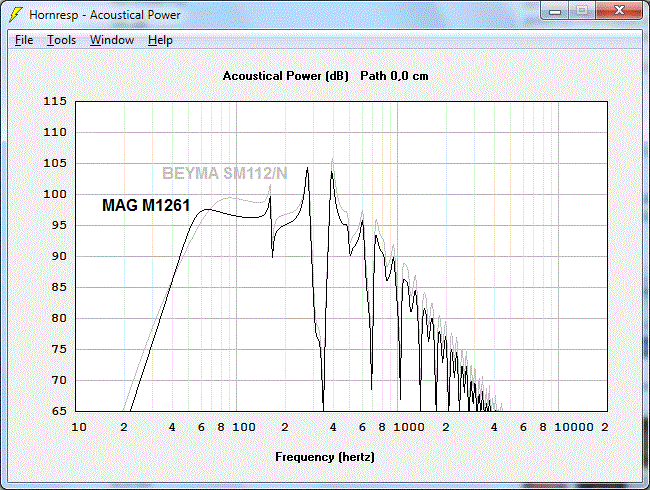Click the MAG M1261 curve label
This screenshot has height=490, width=650.
pos(146,205)
